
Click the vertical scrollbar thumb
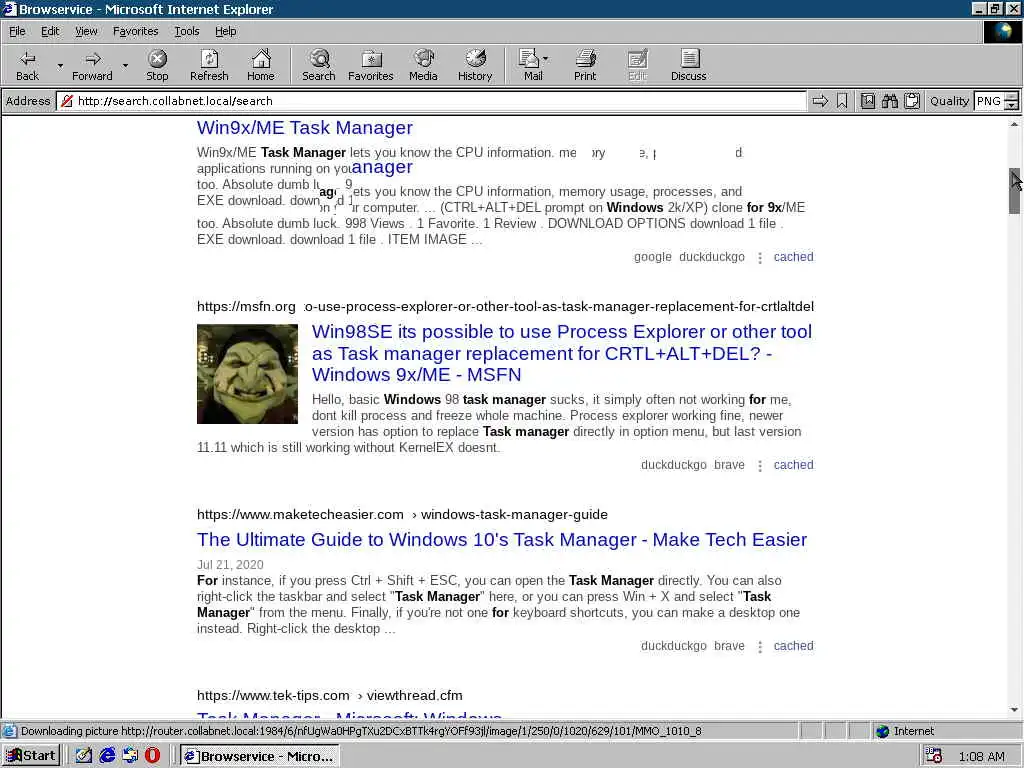(1014, 191)
